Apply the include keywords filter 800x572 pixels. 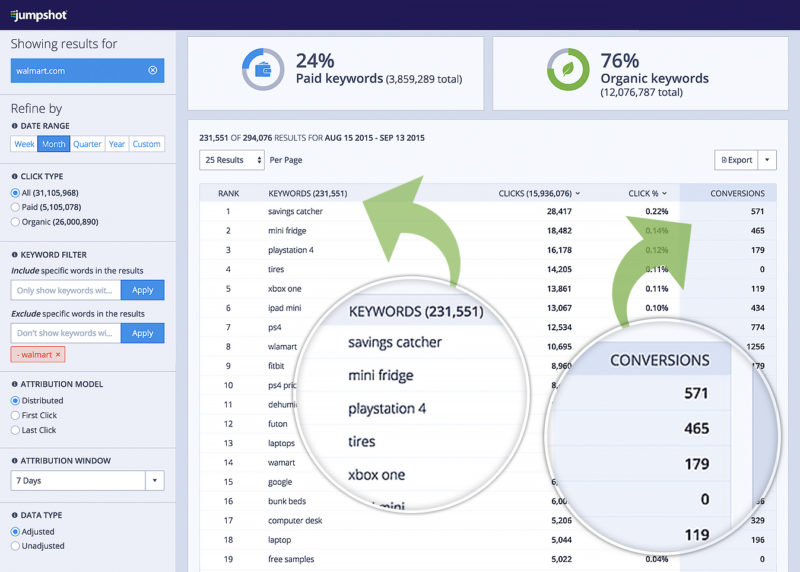[142, 290]
